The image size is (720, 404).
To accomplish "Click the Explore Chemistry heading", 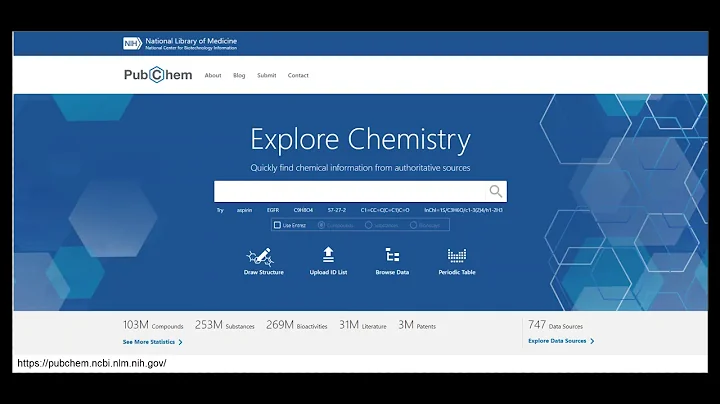I will tap(360, 140).
